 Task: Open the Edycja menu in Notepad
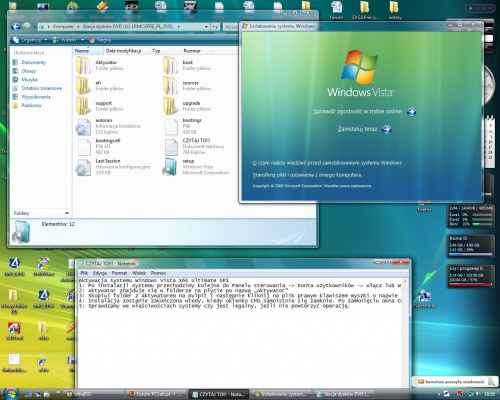[x=100, y=273]
